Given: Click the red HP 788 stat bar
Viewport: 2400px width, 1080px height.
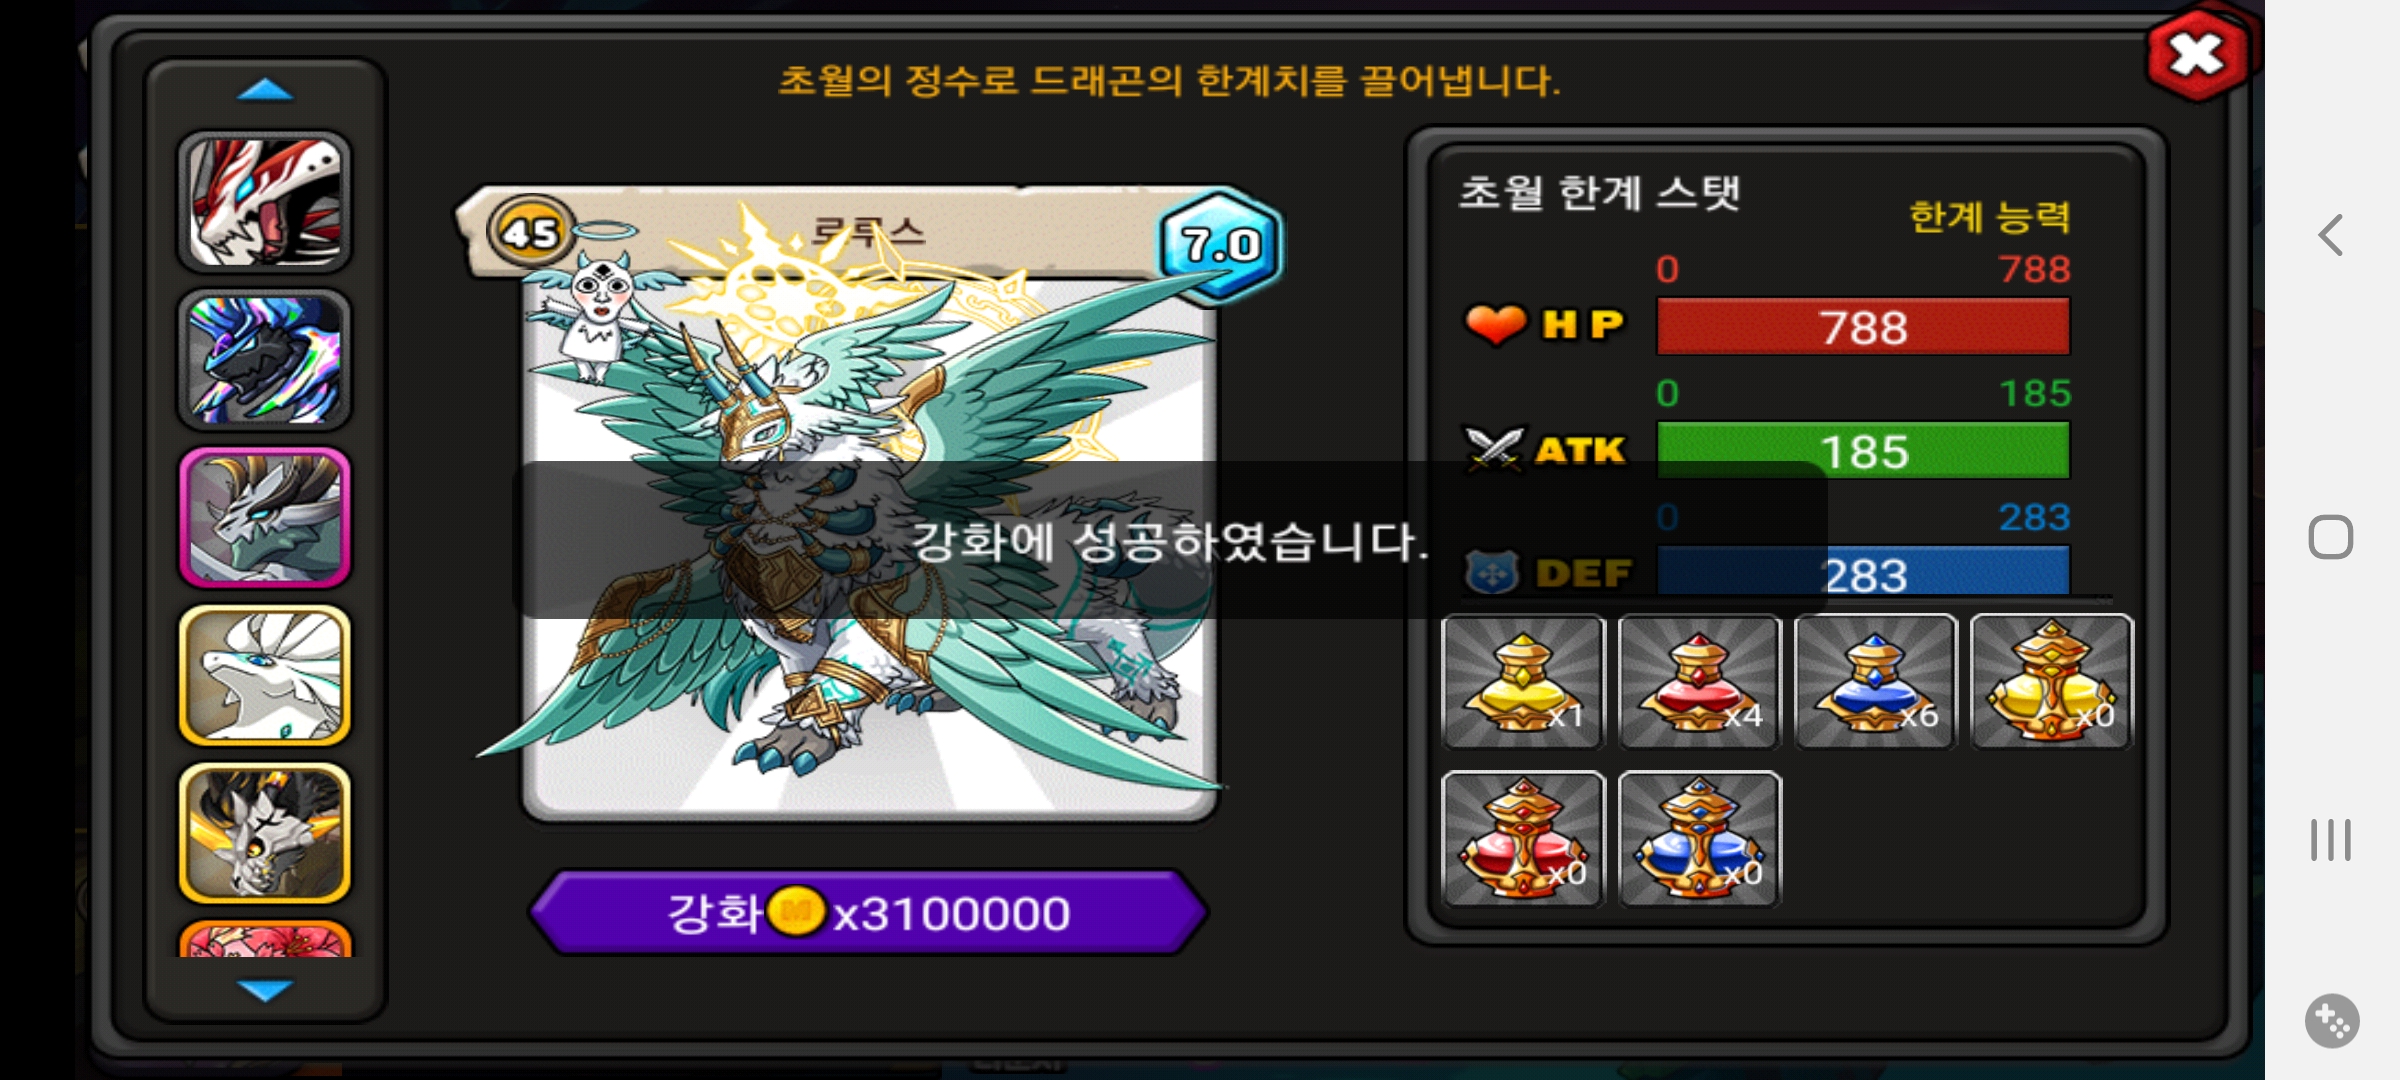Looking at the screenshot, I should 1863,327.
